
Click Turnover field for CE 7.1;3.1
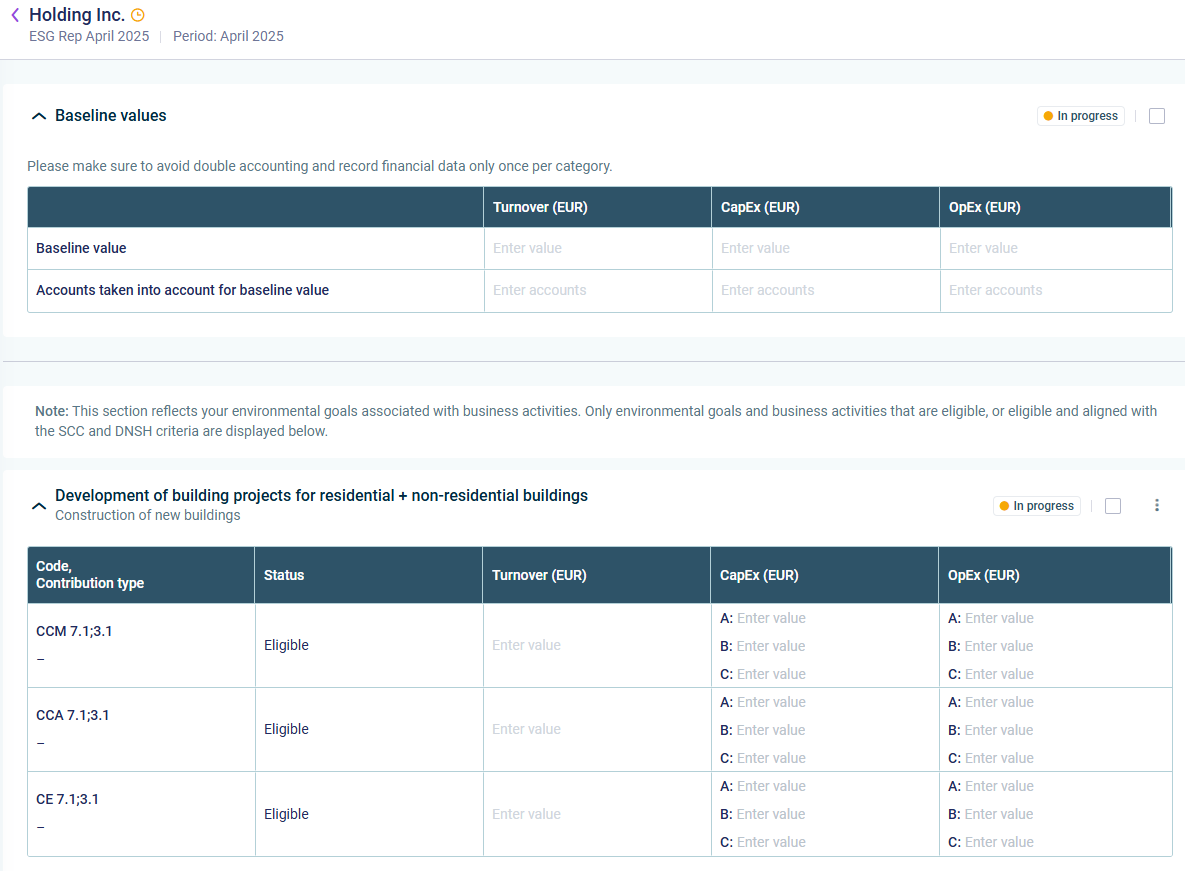595,814
